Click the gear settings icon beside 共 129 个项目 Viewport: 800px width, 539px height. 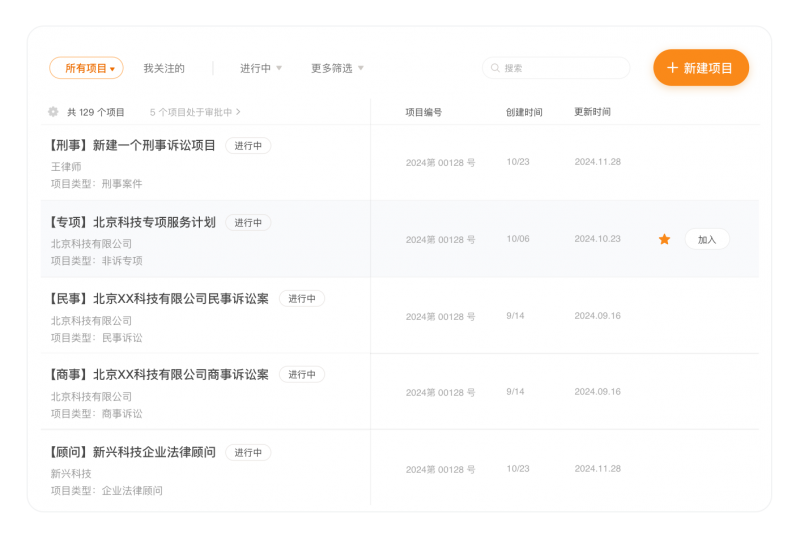(53, 112)
